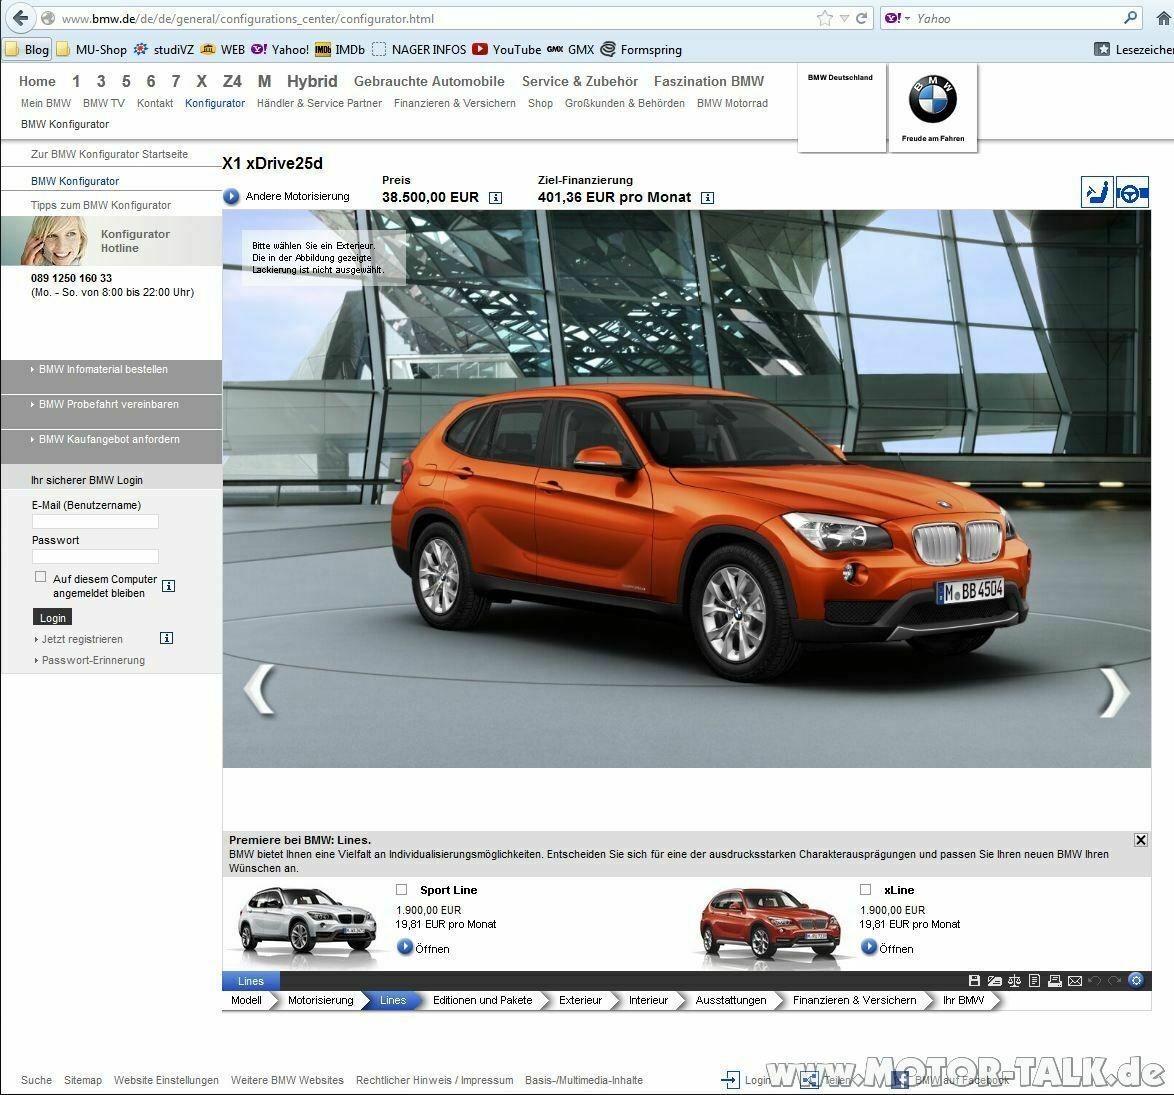Enable the Sport Line checkbox
The image size is (1174, 1095).
[x=401, y=889]
